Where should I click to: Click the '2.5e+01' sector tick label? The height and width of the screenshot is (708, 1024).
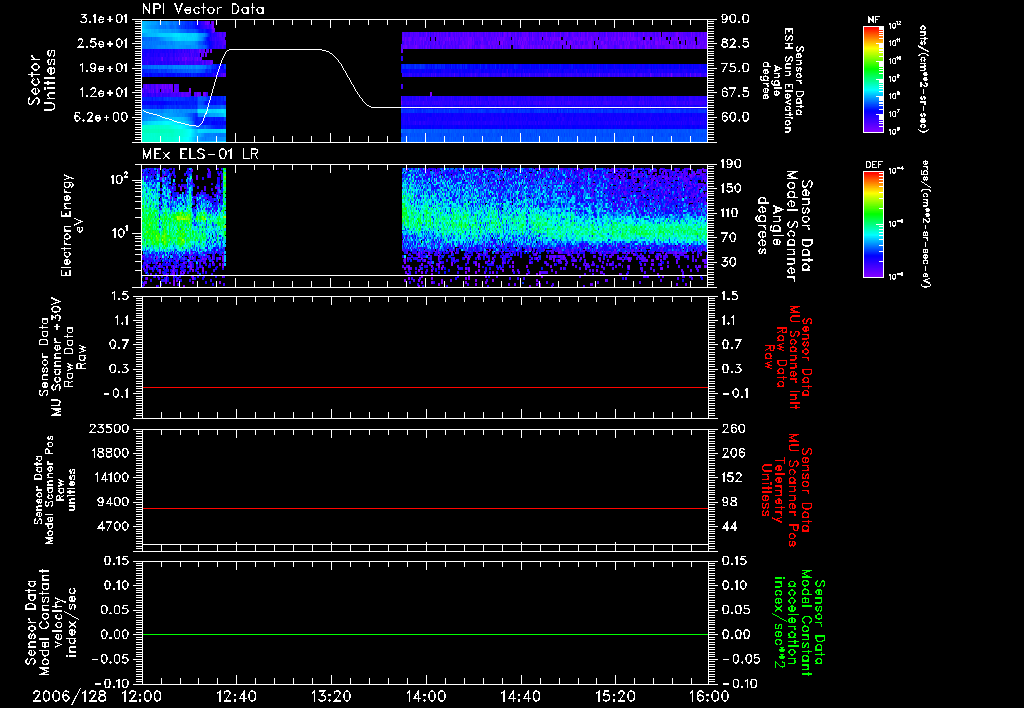pyautogui.click(x=104, y=43)
